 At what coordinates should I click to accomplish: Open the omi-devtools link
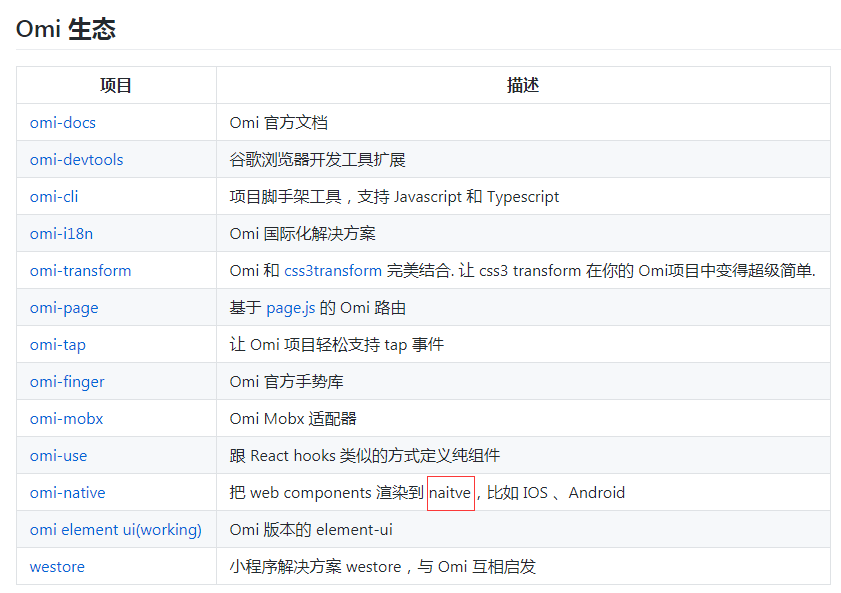click(x=77, y=160)
